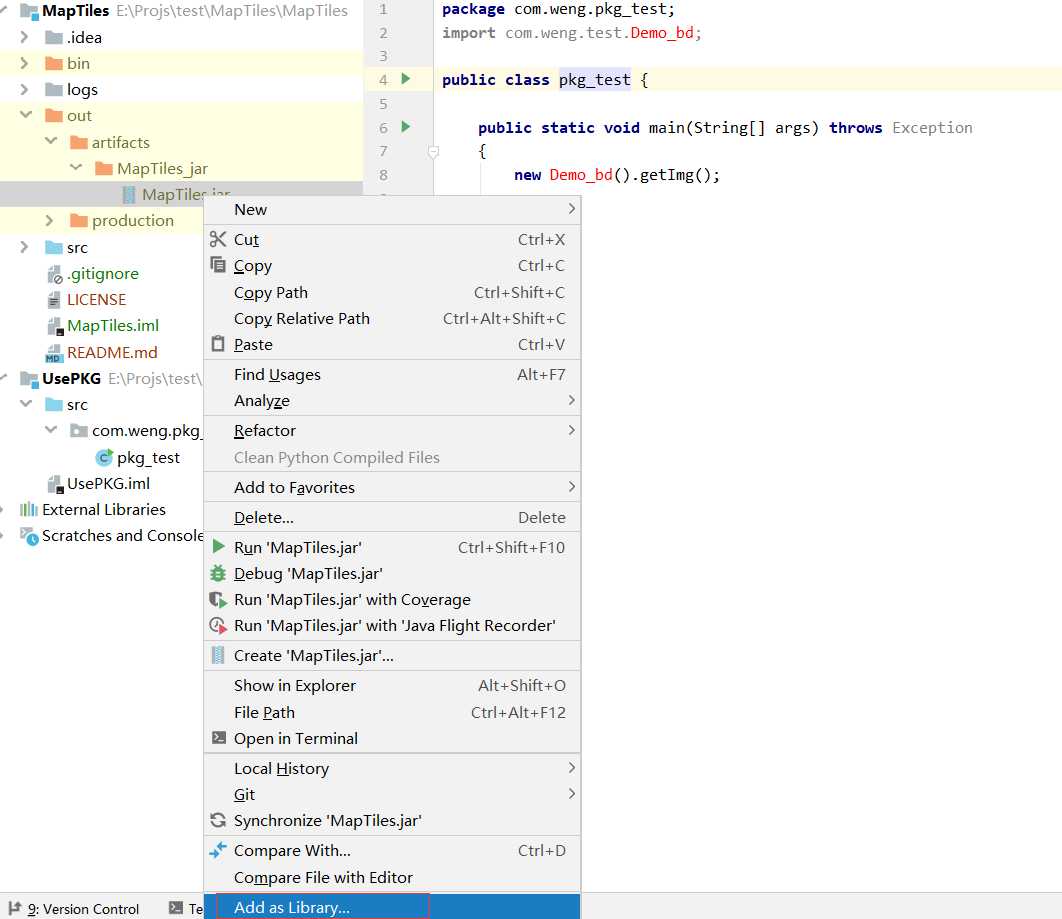The height and width of the screenshot is (919, 1062).
Task: Open the Analyze submenu
Action: click(x=392, y=401)
